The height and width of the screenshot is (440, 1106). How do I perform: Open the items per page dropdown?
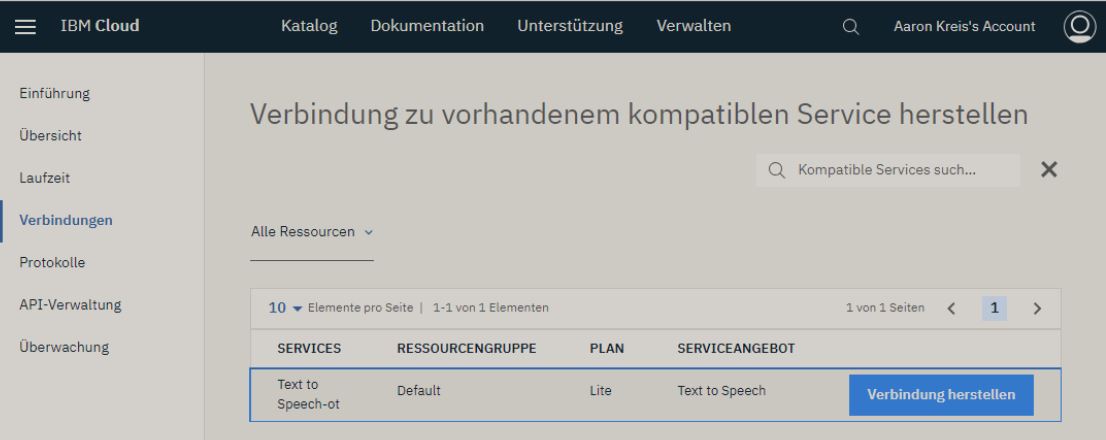[x=286, y=308]
